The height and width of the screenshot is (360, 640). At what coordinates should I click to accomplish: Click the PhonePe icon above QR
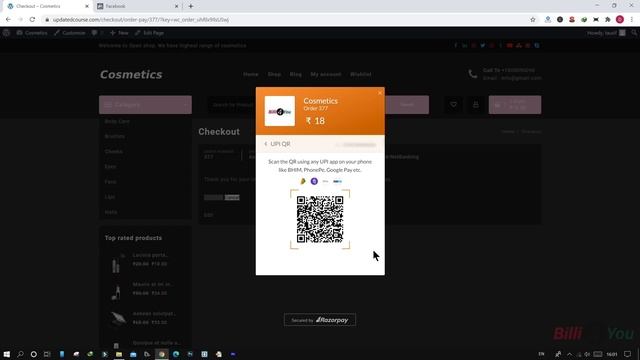pyautogui.click(x=314, y=181)
